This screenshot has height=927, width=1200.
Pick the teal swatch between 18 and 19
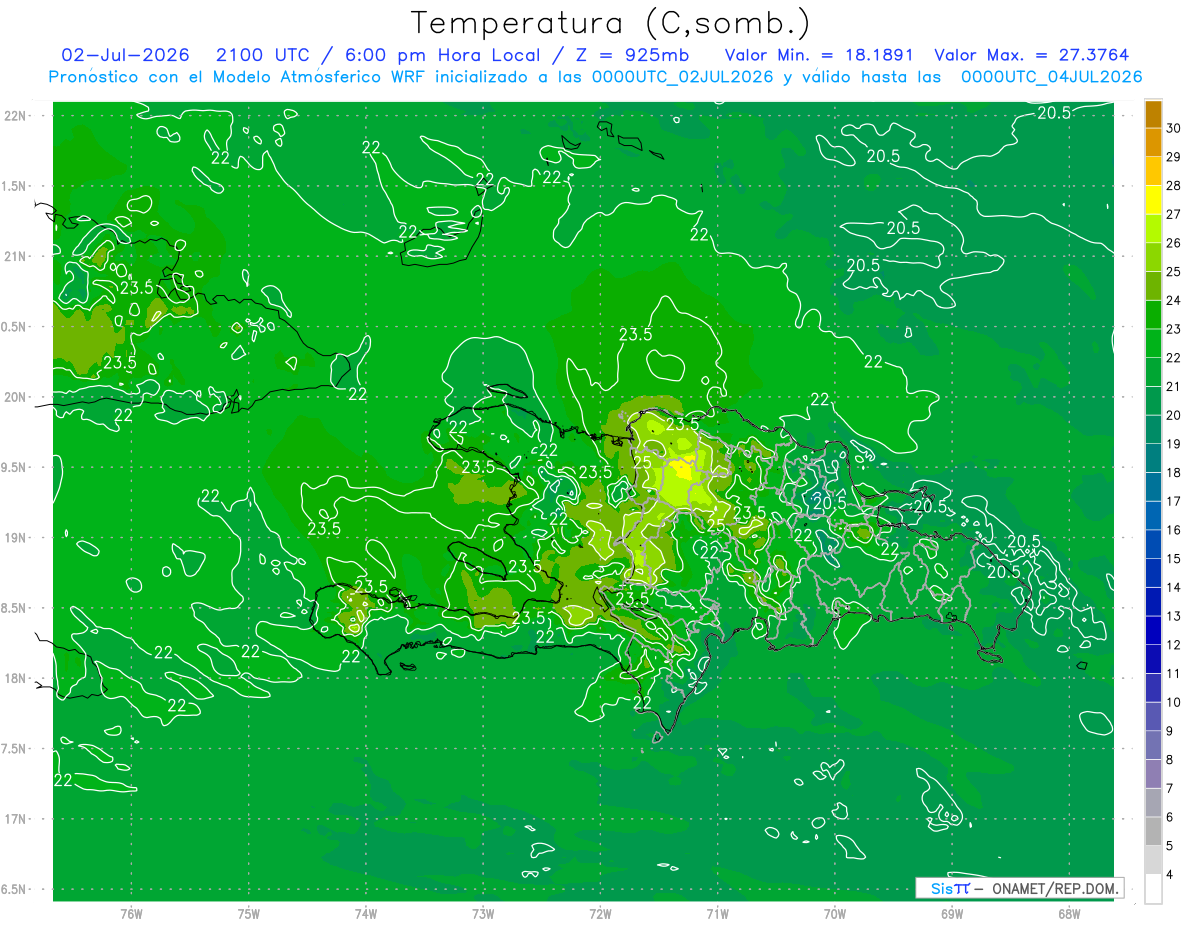tap(1153, 458)
